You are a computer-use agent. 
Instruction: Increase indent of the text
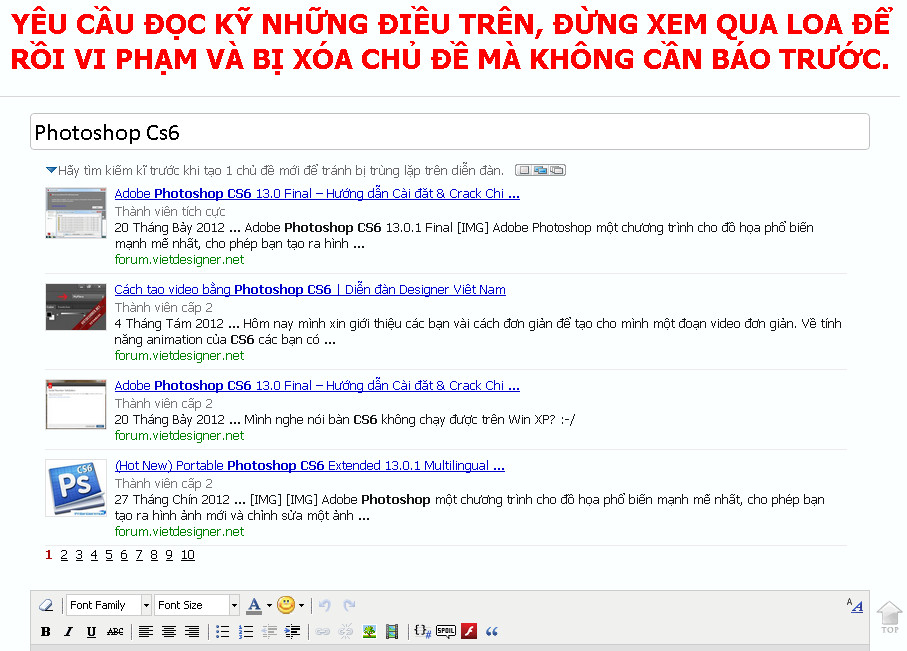pos(293,631)
